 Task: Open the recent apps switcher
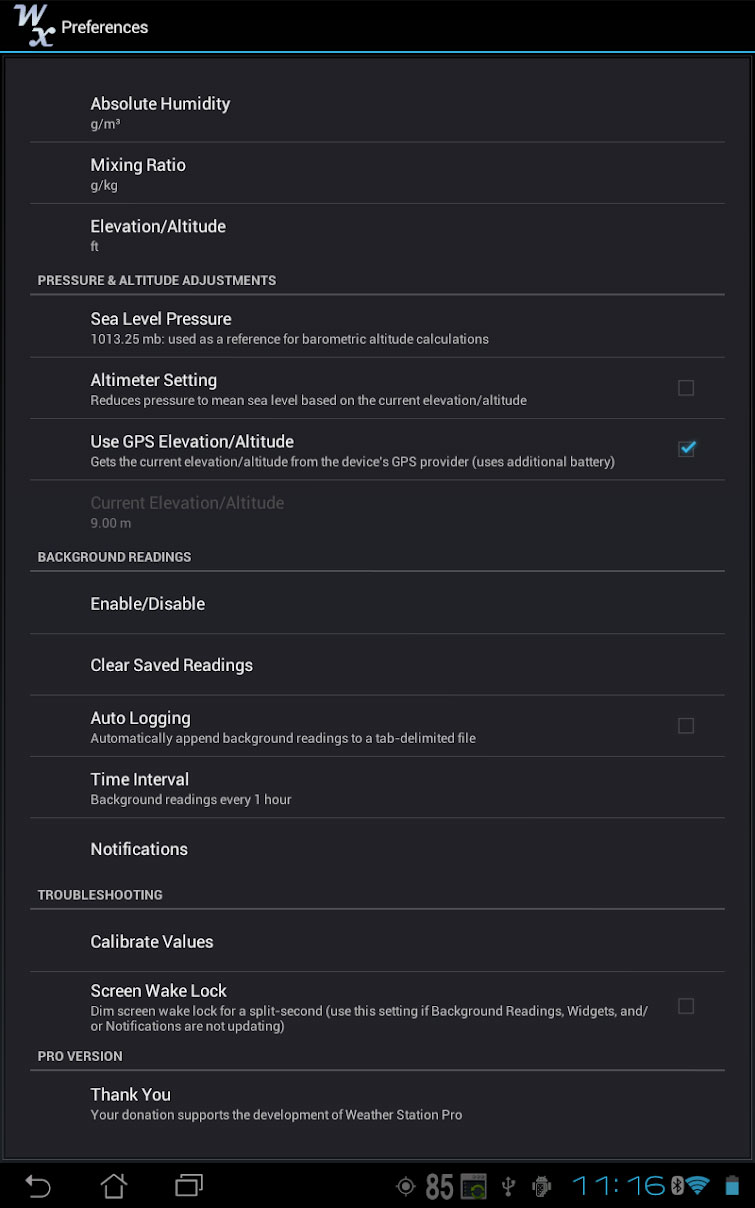click(x=189, y=1186)
